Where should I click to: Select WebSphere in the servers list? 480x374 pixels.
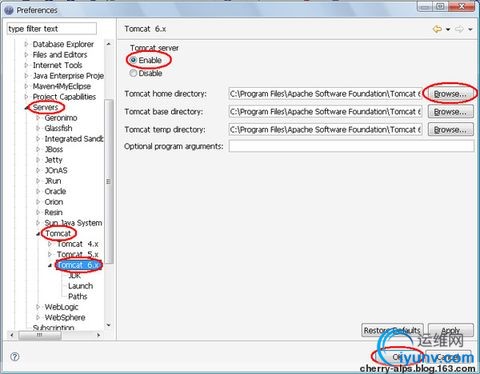tap(65, 317)
